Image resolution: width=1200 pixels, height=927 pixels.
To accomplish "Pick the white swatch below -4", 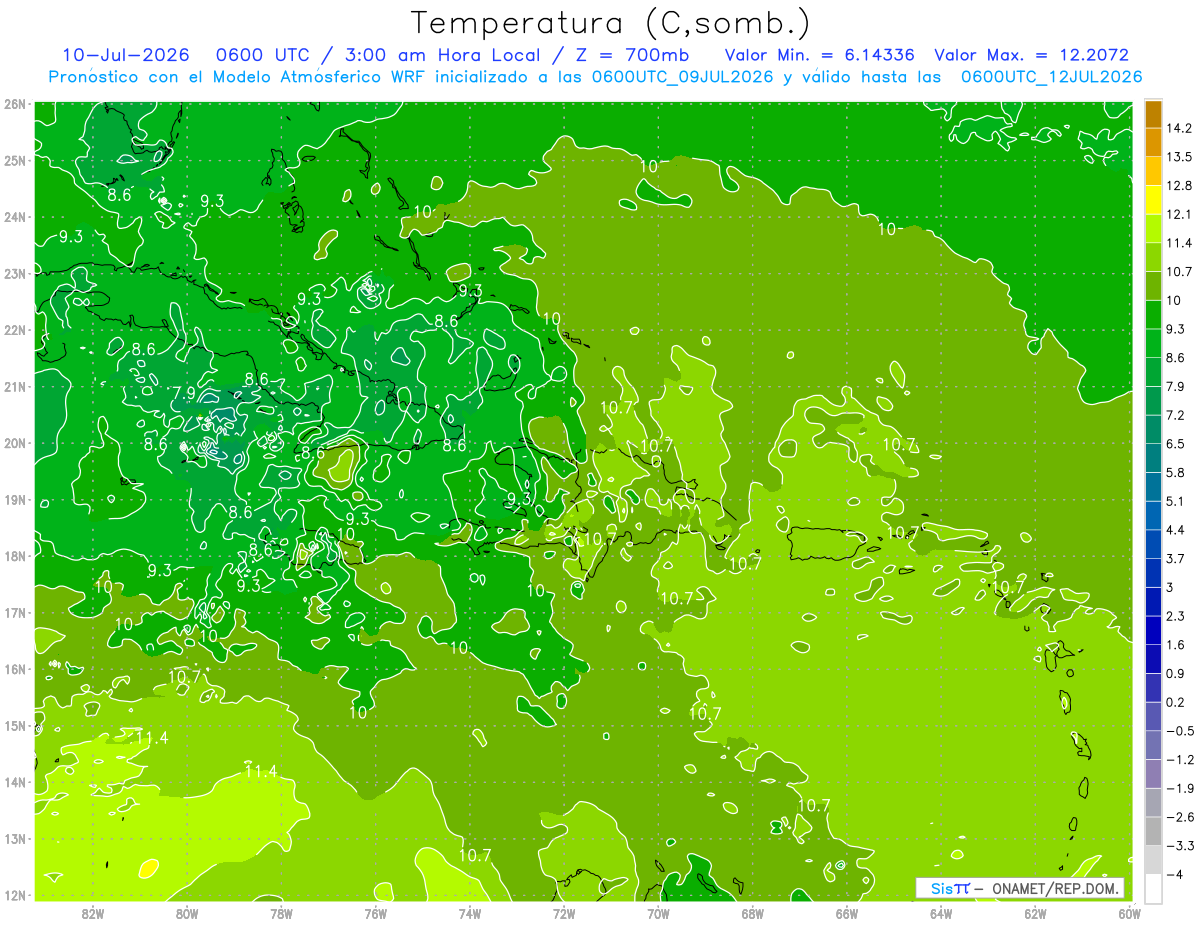I will 1153,888.
